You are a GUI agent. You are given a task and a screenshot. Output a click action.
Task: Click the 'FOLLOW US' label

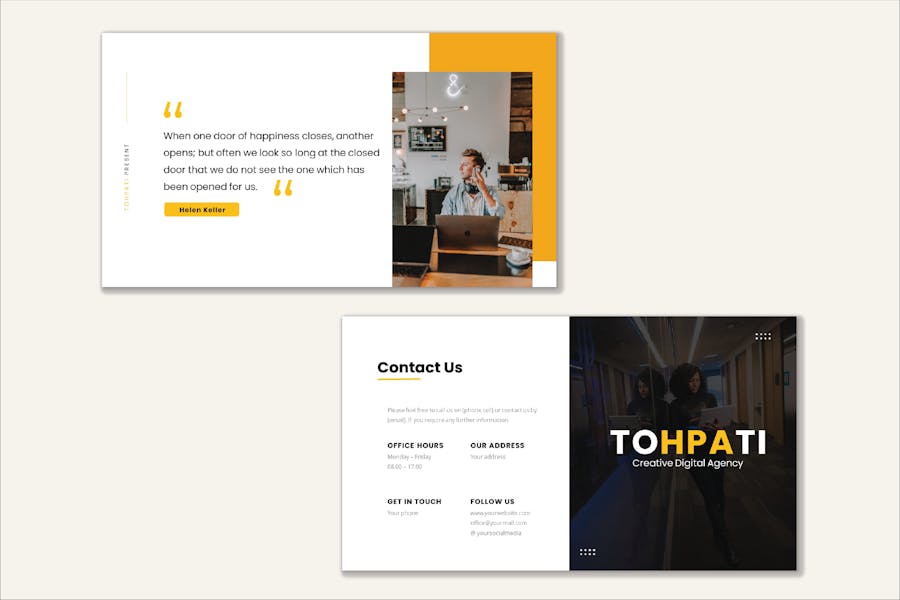[492, 502]
